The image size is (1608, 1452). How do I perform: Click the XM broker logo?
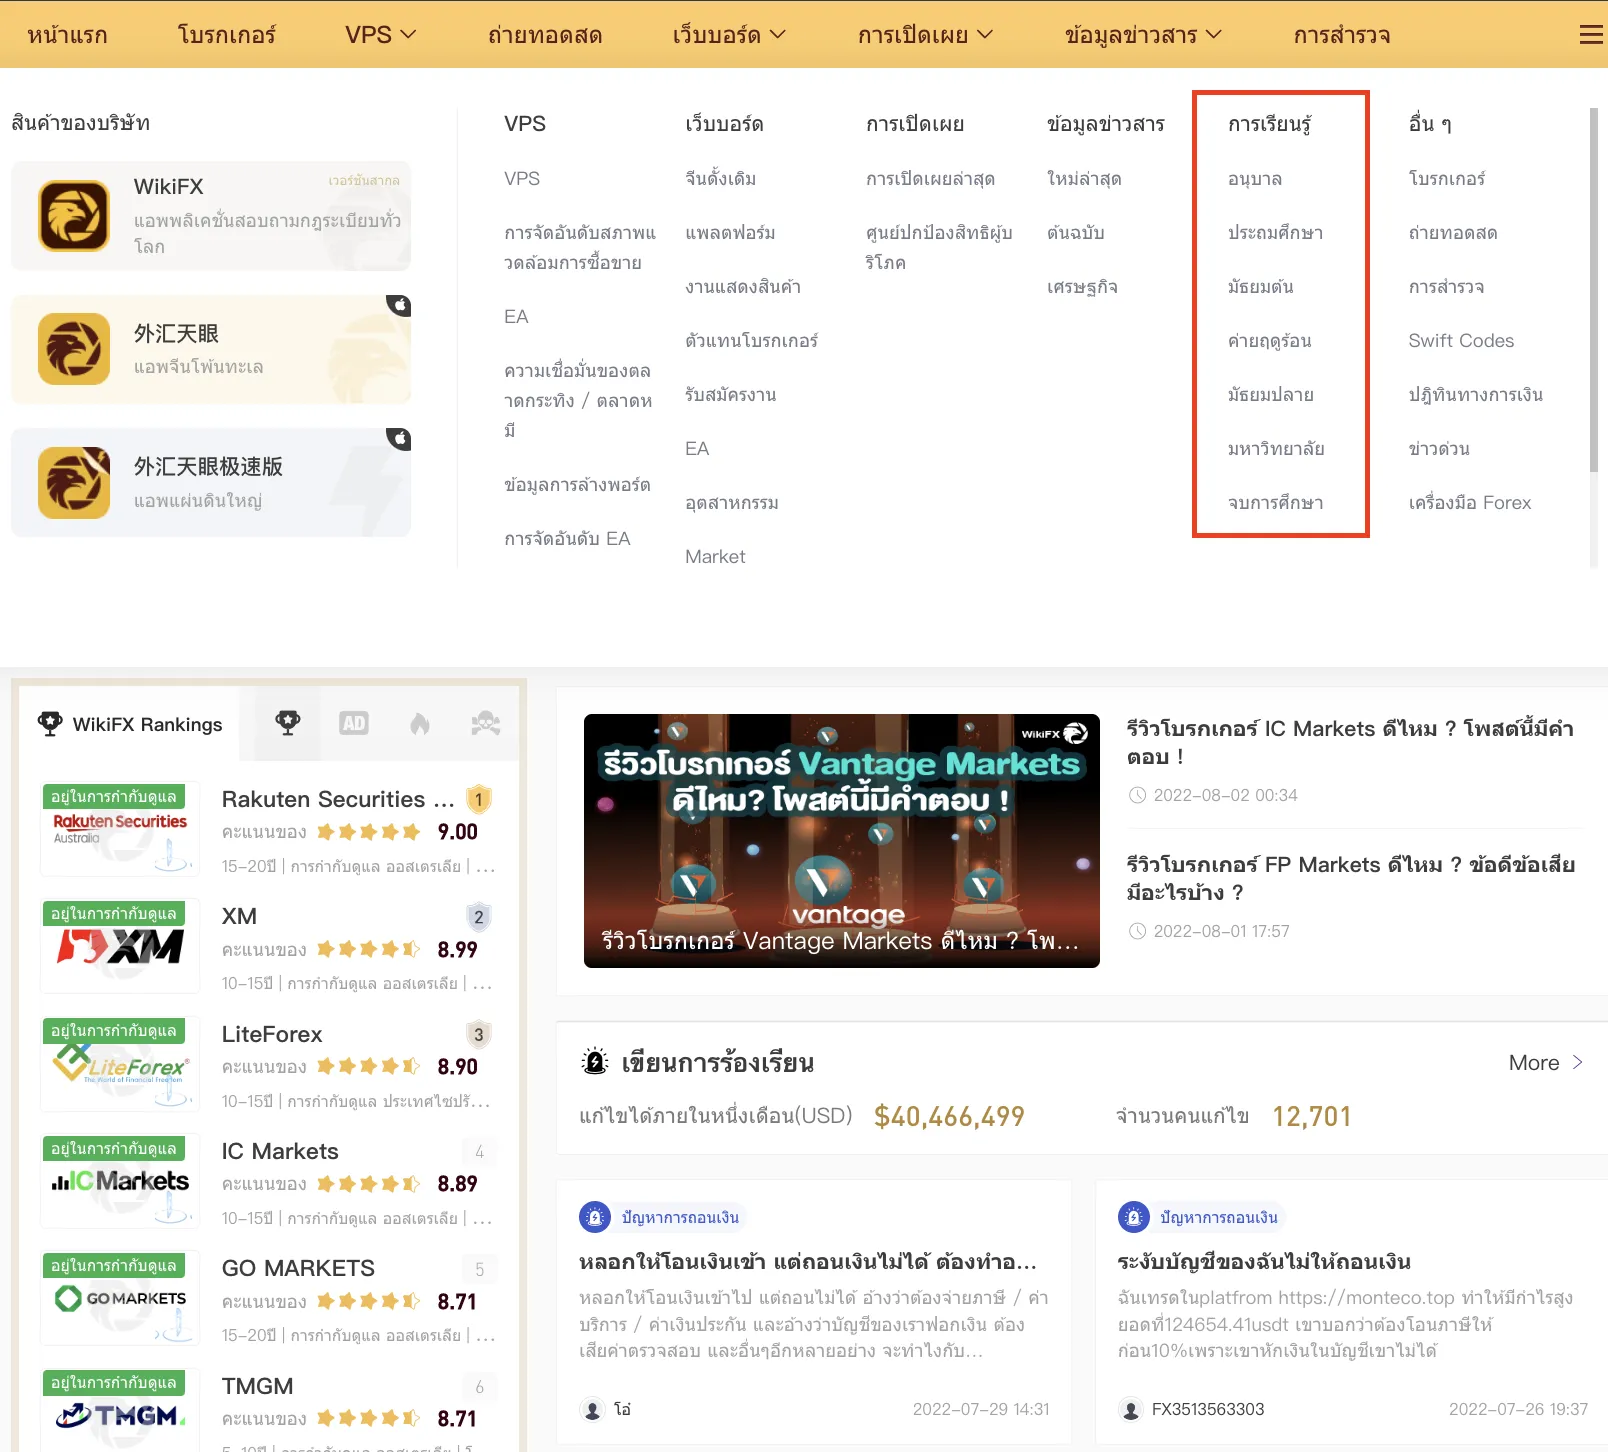point(120,946)
